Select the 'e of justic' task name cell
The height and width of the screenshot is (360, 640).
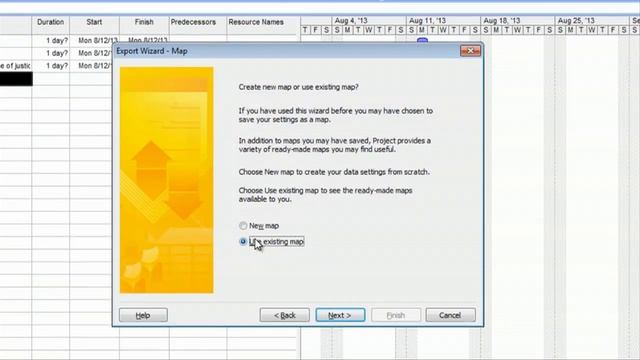point(16,66)
